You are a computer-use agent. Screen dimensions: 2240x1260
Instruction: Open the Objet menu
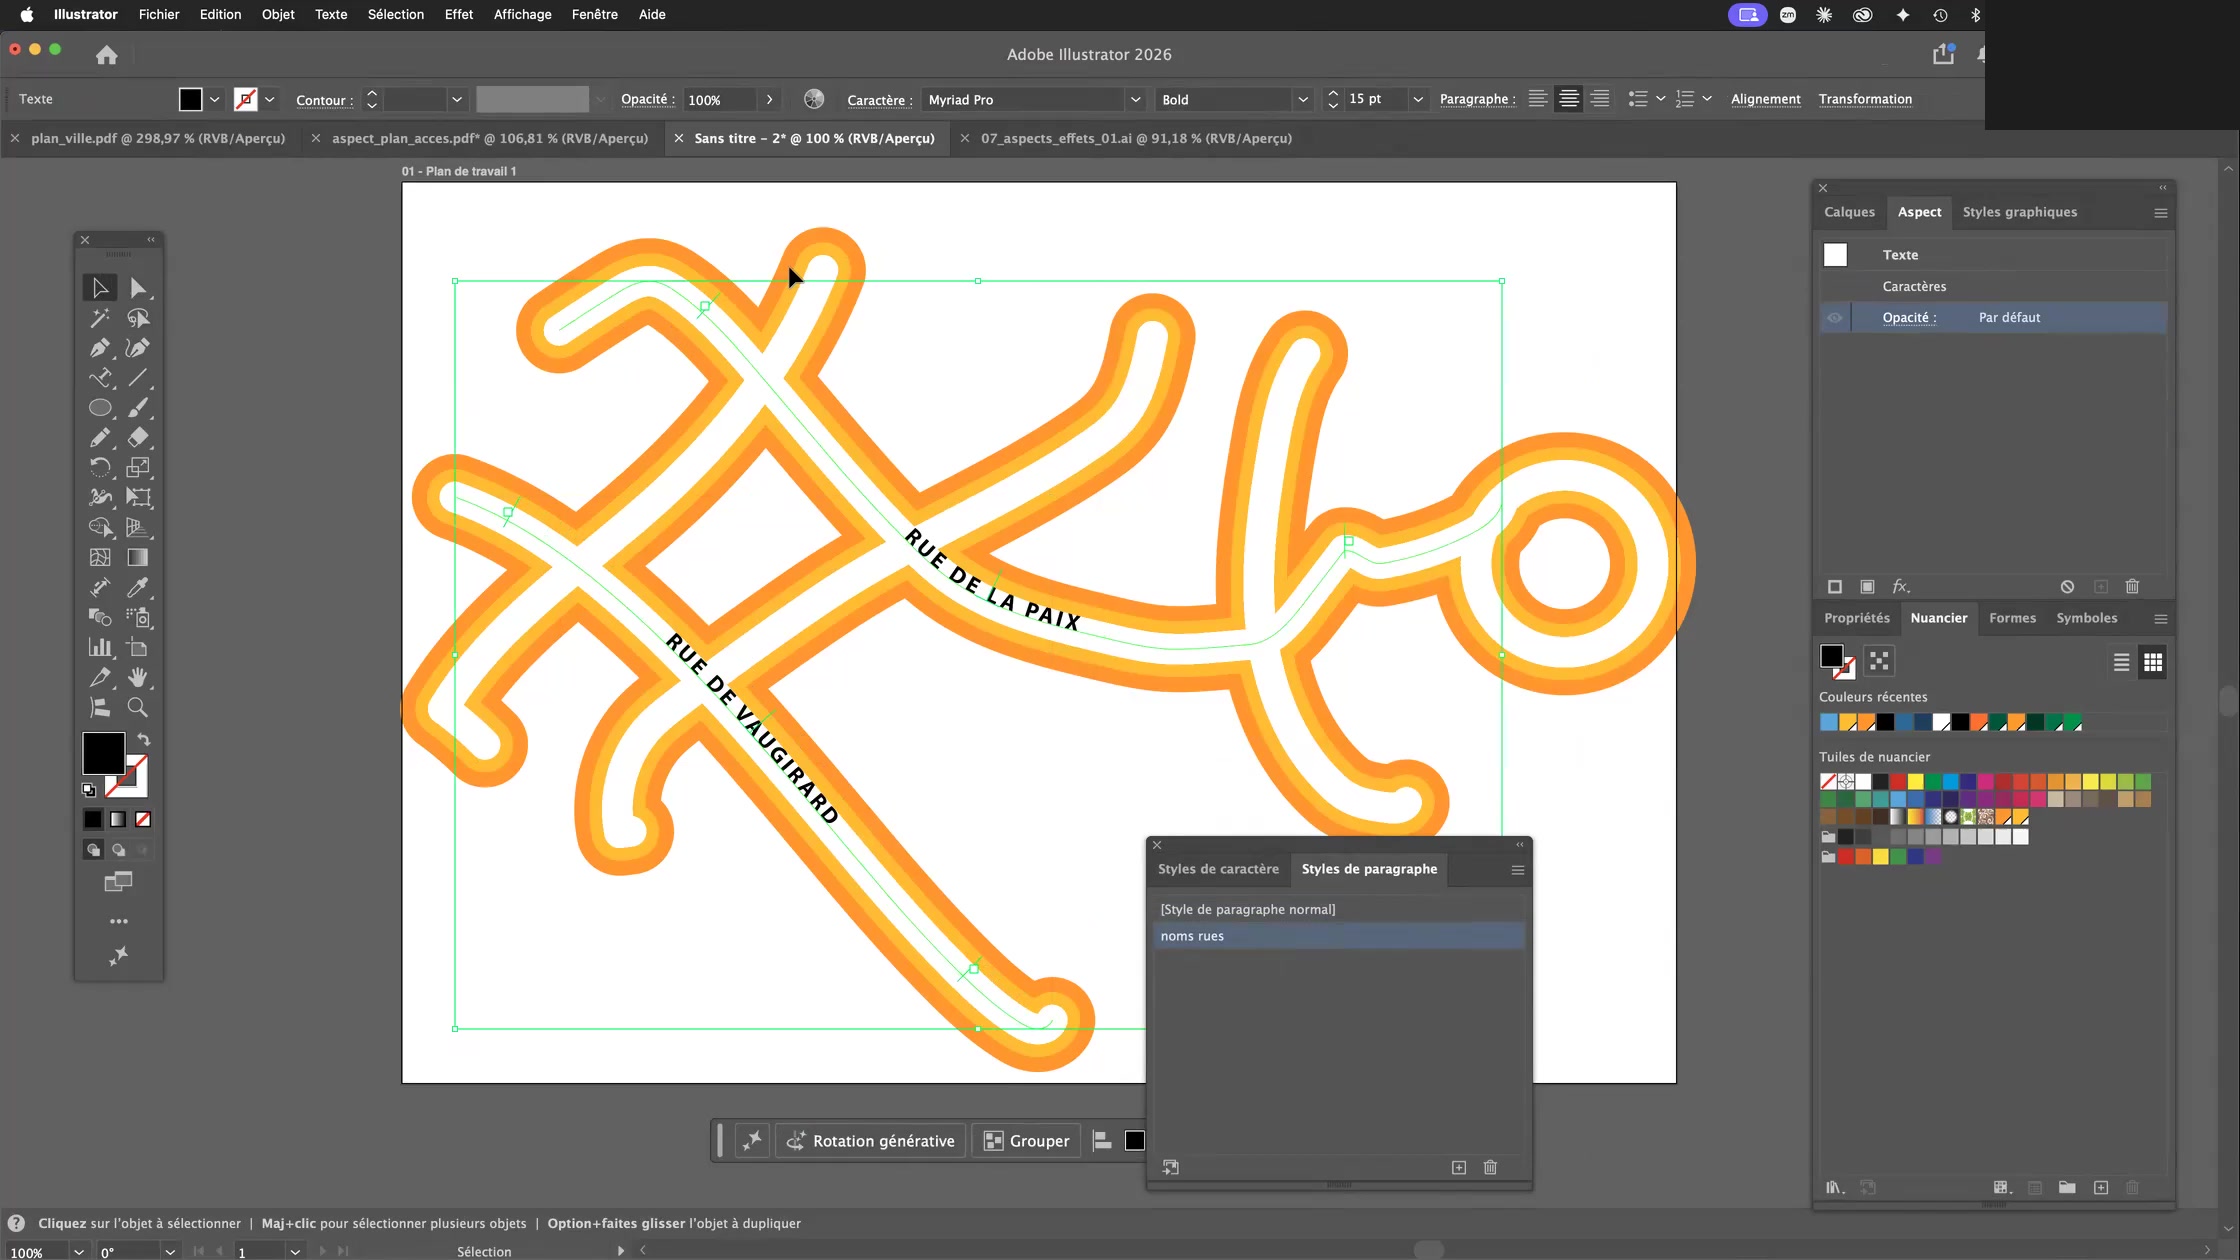click(x=278, y=15)
